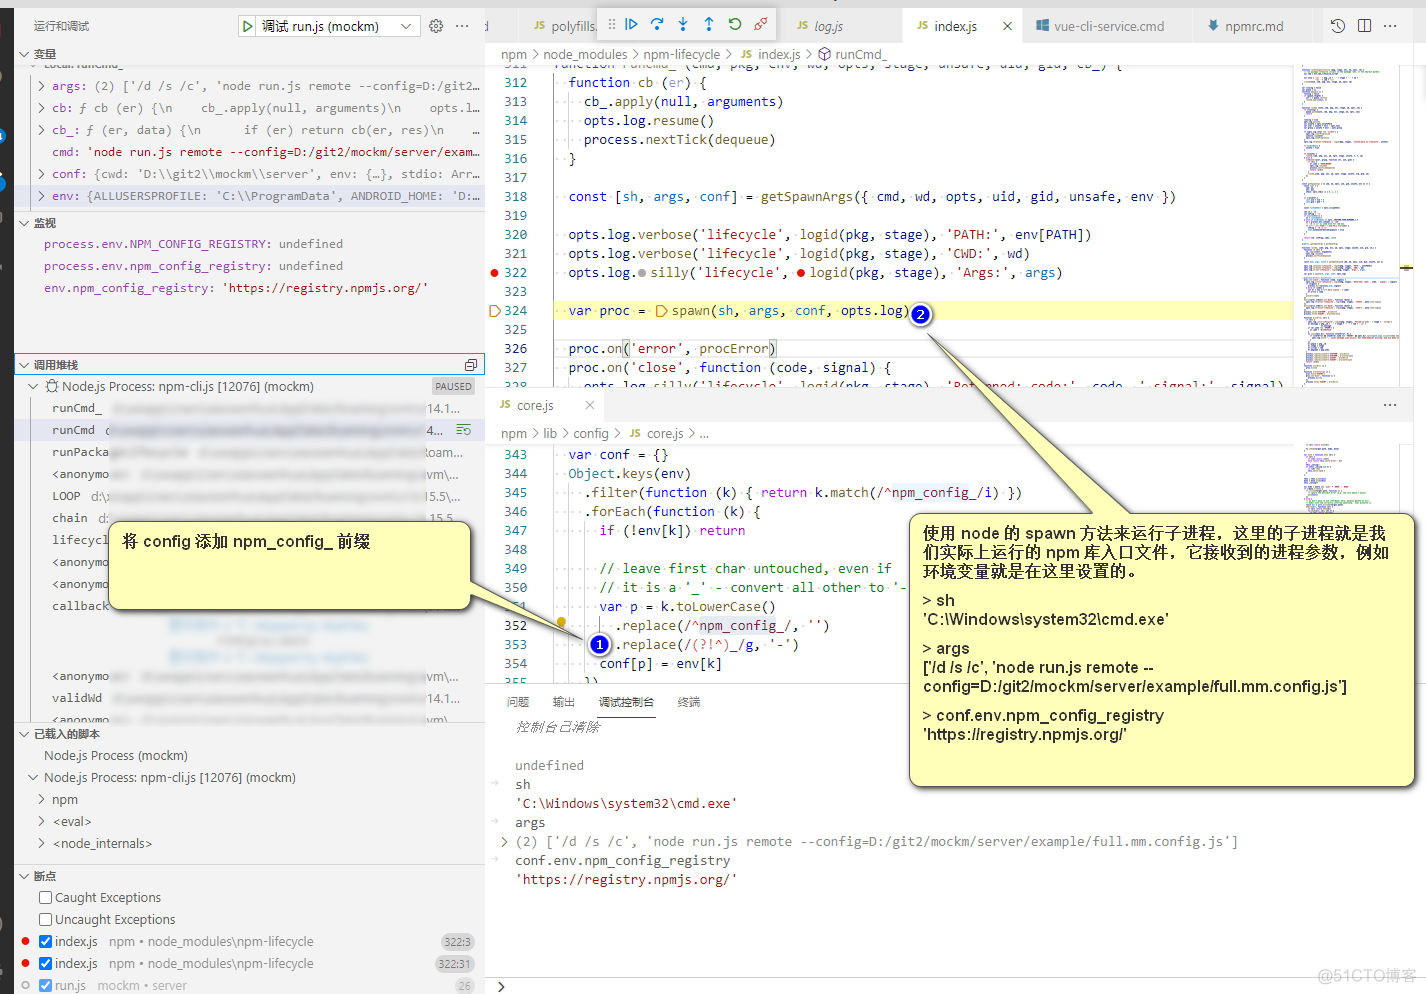Open top editor group more actions
1426x994 pixels.
click(1390, 26)
